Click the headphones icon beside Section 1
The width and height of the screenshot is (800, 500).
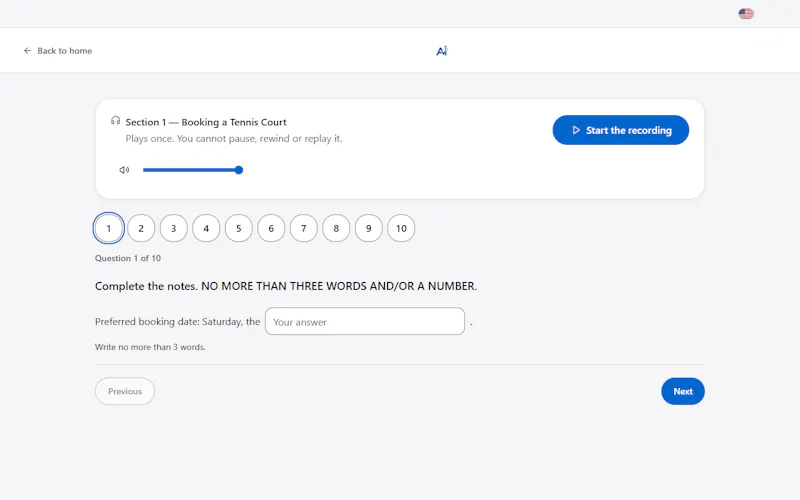point(116,121)
